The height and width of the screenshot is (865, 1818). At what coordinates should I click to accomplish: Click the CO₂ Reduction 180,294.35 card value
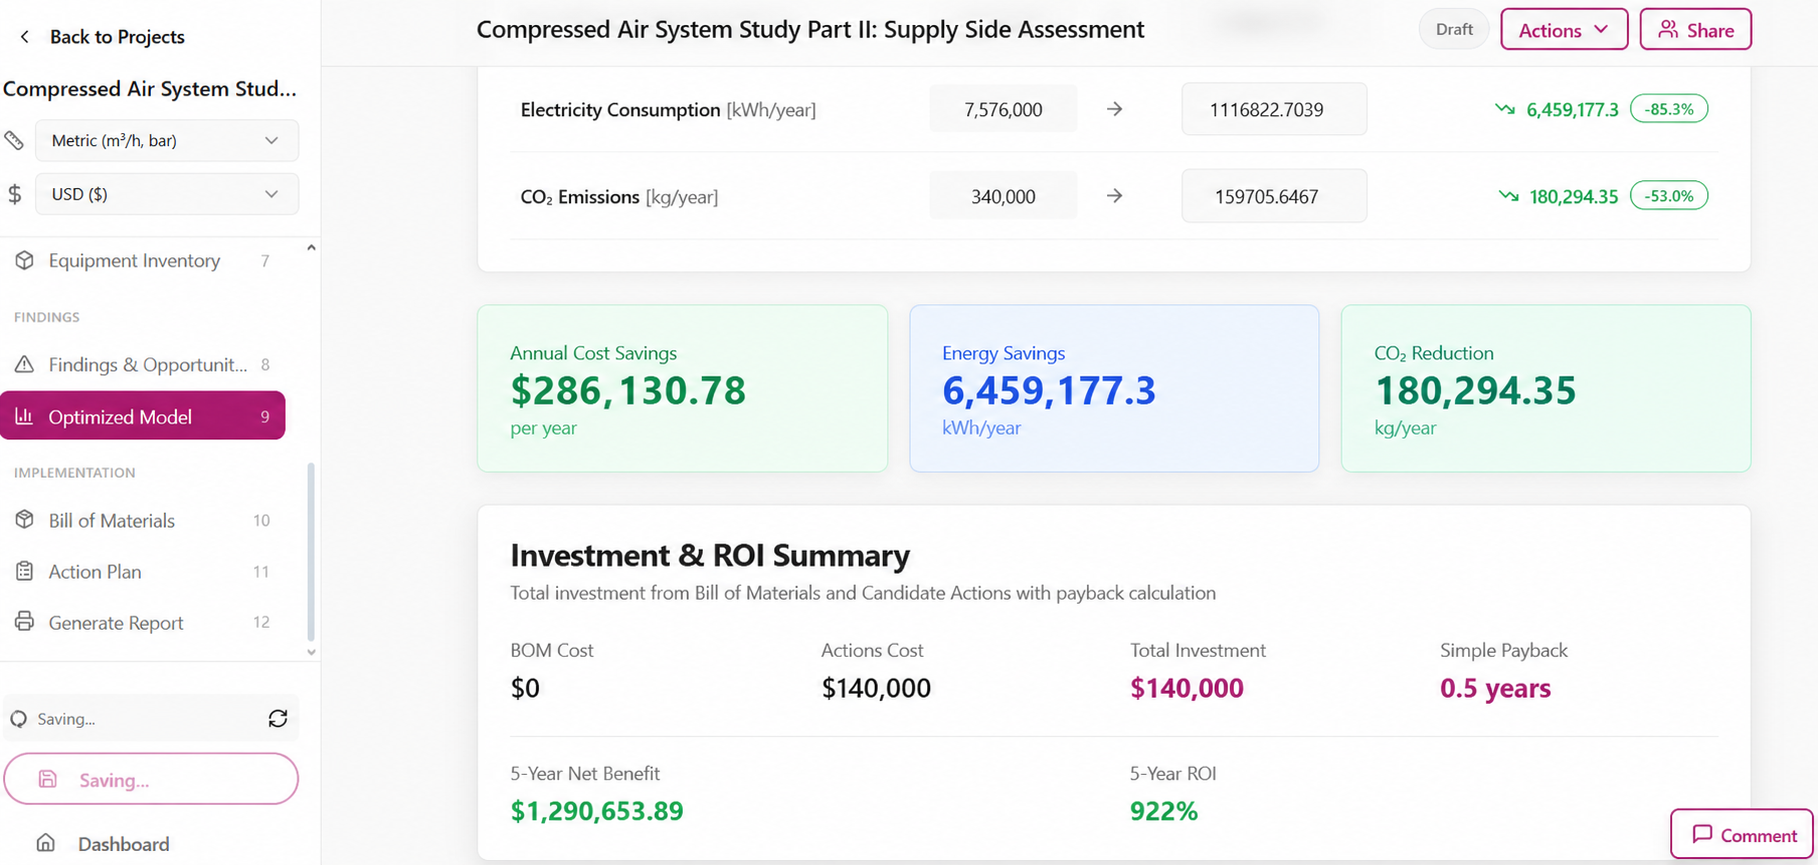tap(1475, 390)
